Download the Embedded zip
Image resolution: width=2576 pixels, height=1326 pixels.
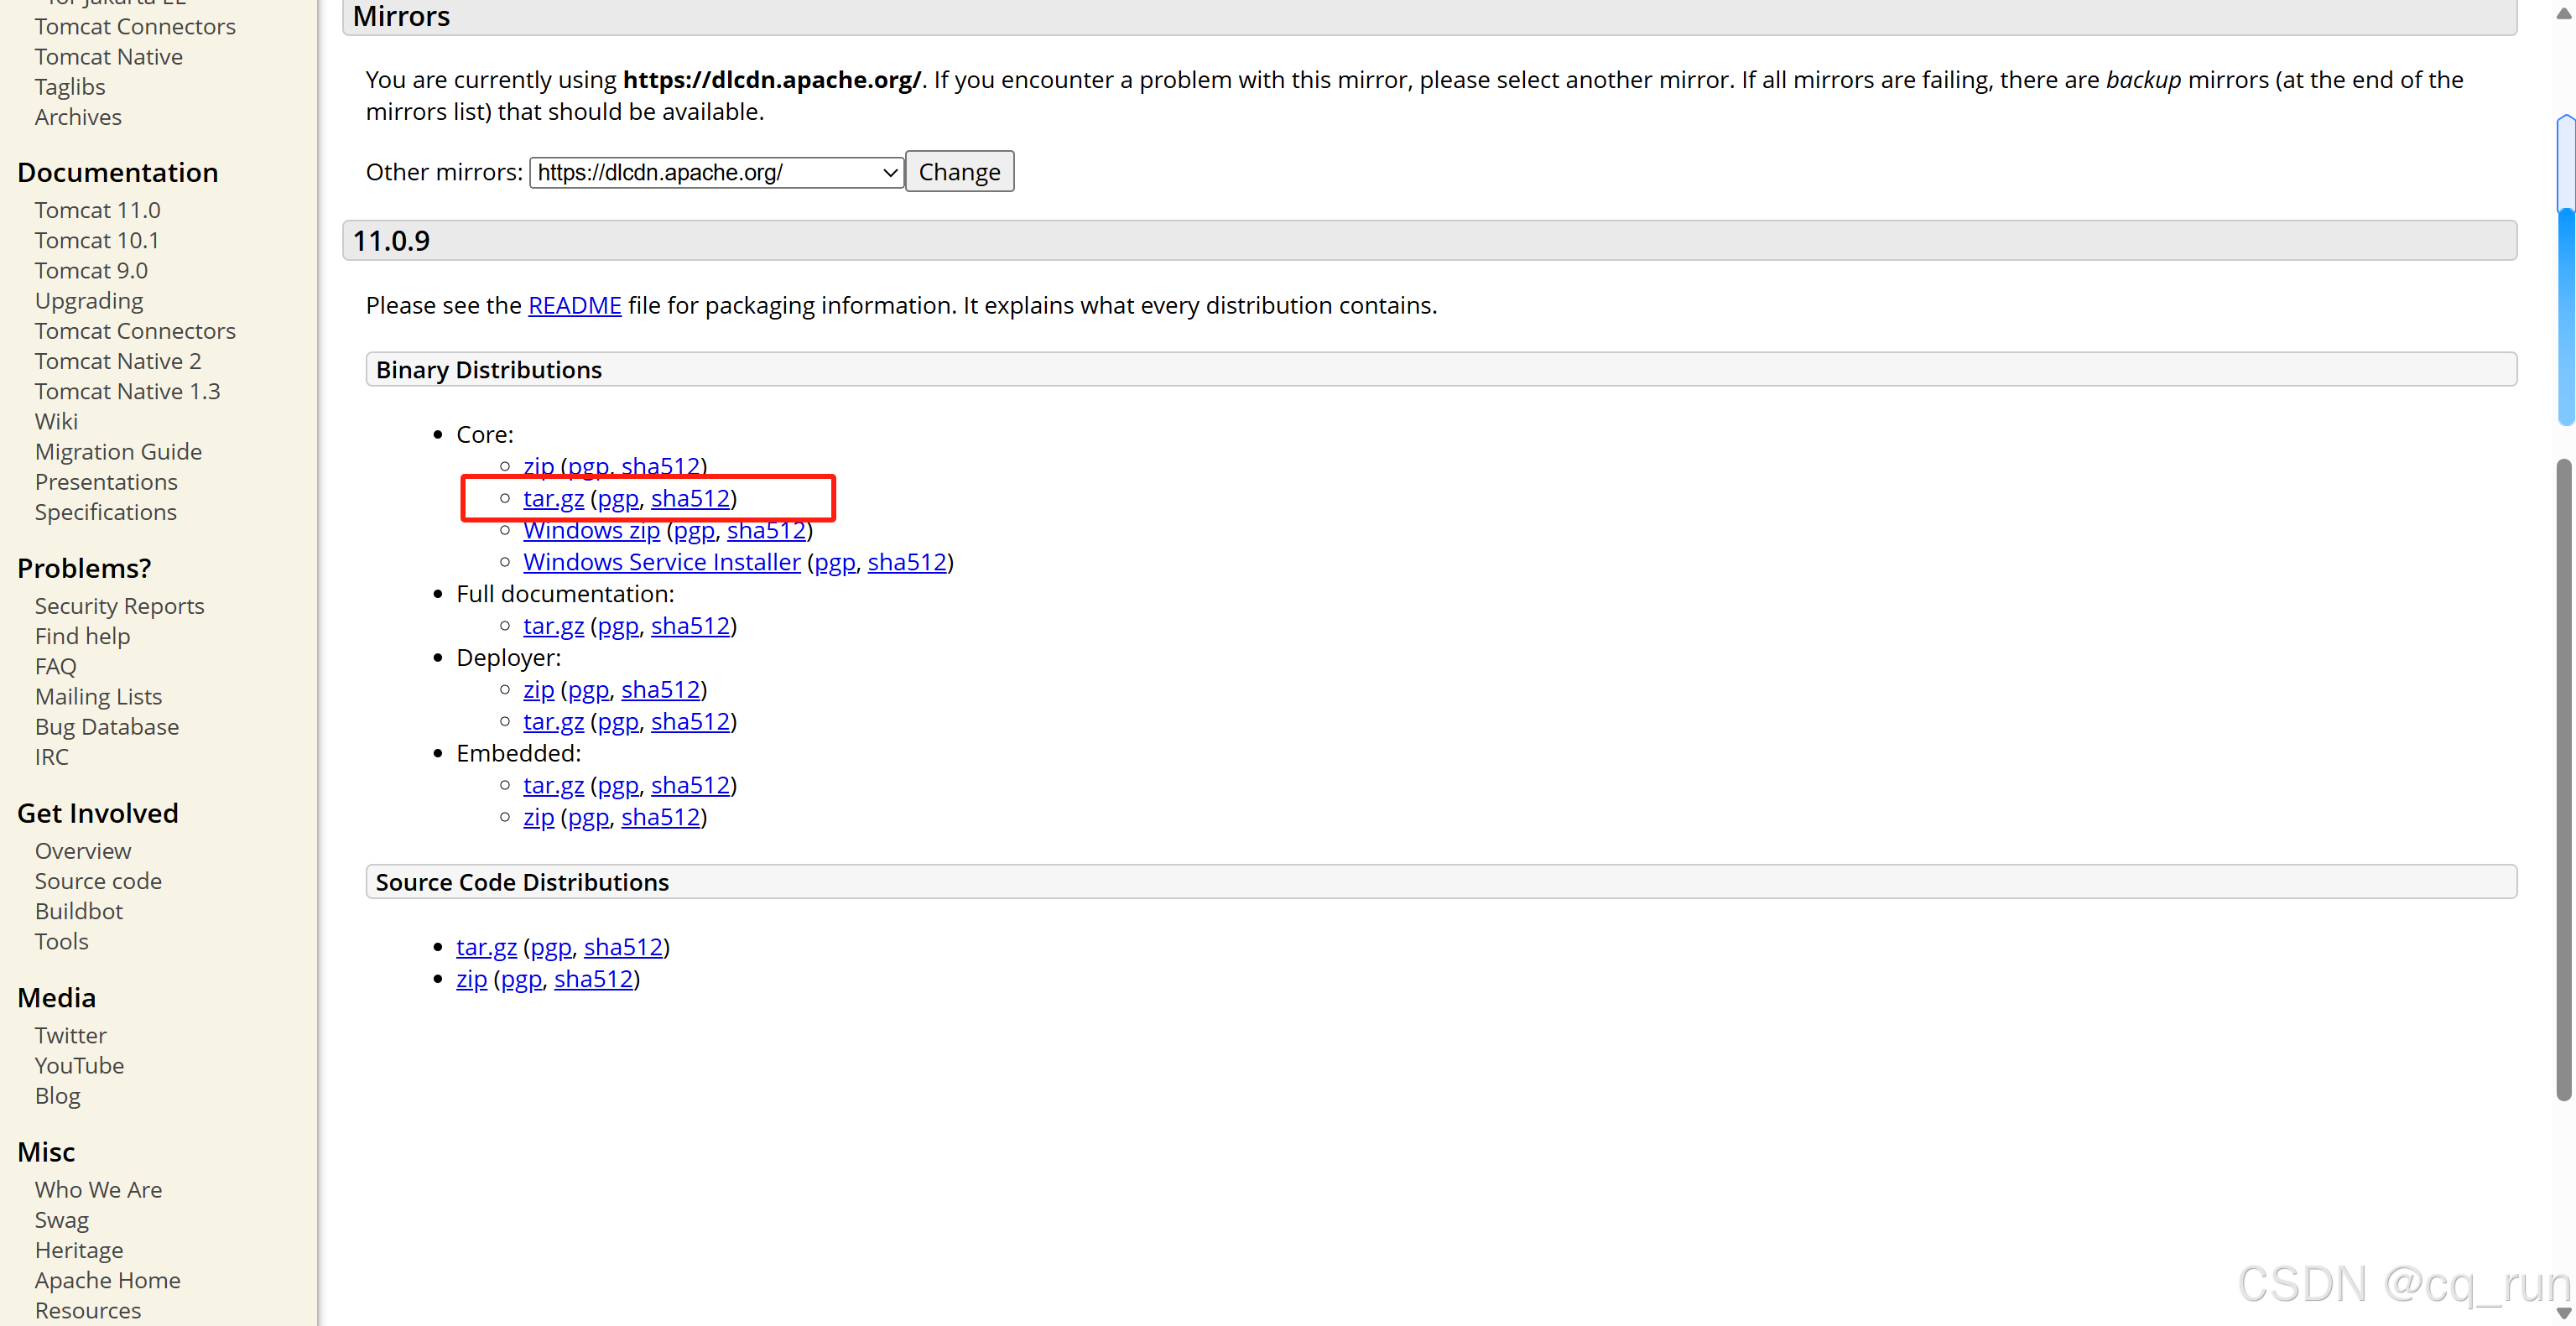pos(538,818)
